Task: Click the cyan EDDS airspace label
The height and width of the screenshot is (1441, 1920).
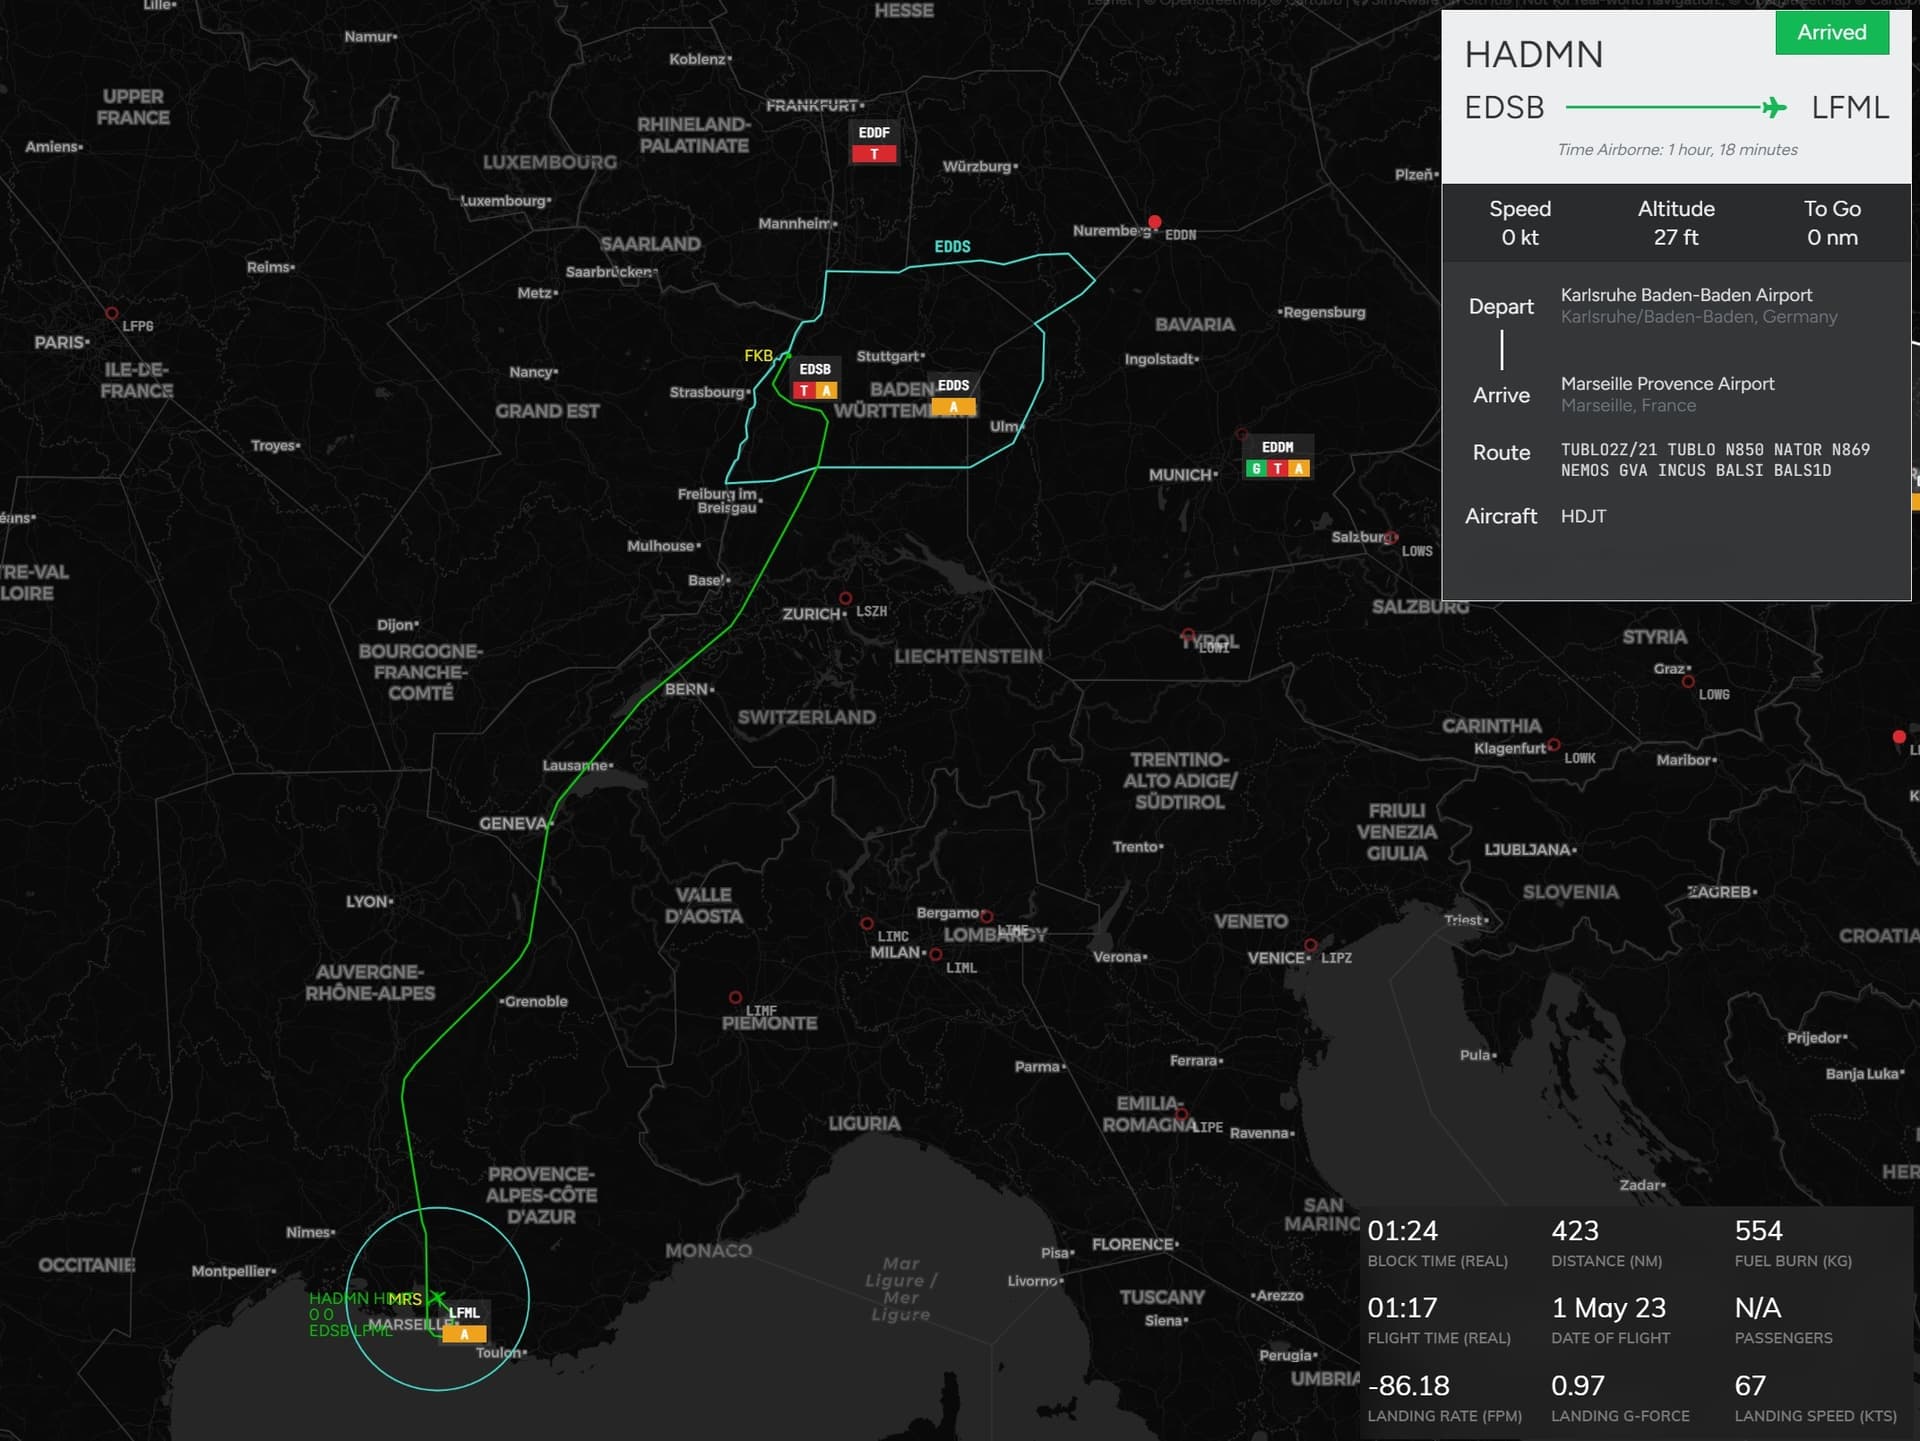Action: tap(952, 246)
